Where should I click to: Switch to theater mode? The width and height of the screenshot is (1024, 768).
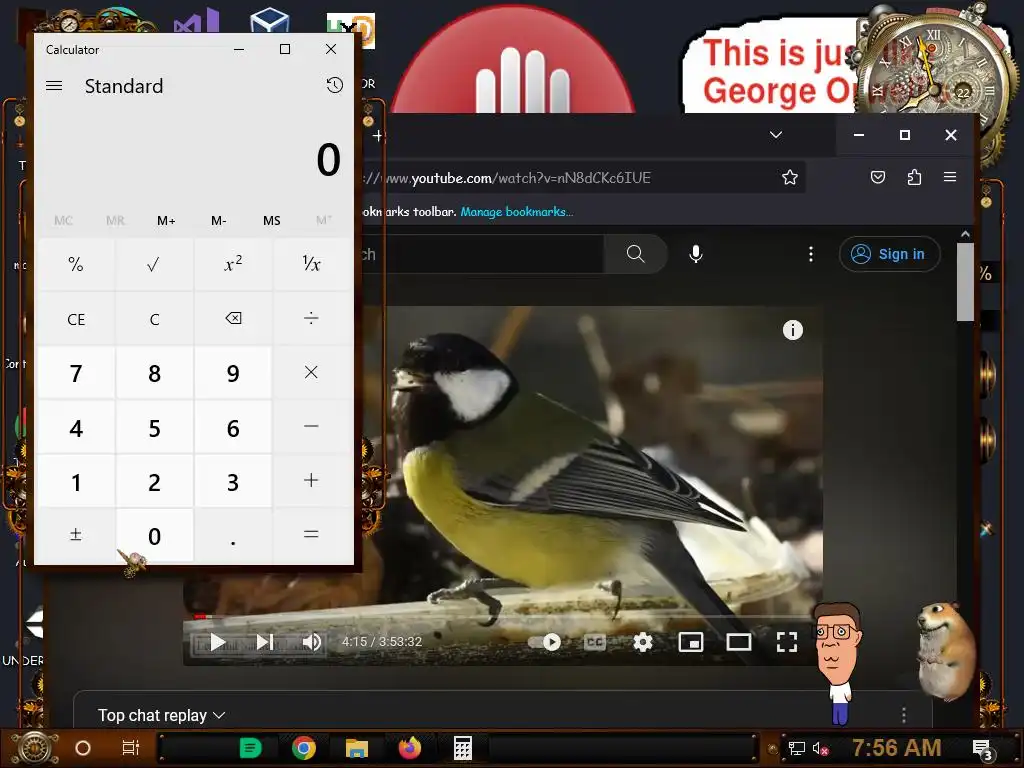tap(738, 643)
